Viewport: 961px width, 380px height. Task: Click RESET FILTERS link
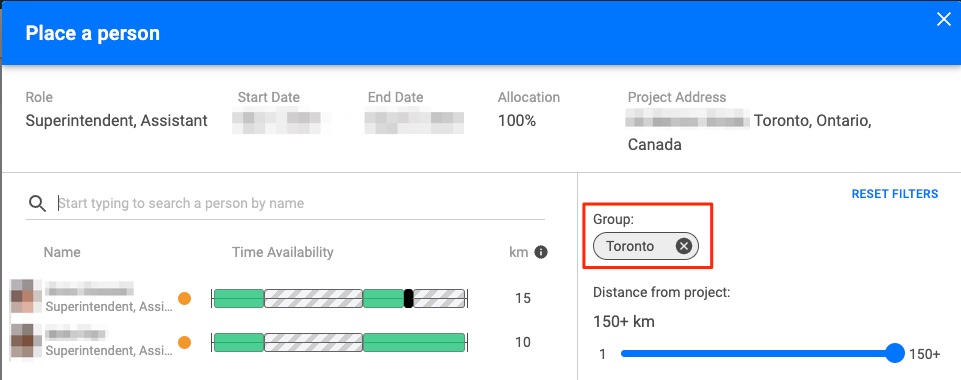(894, 194)
